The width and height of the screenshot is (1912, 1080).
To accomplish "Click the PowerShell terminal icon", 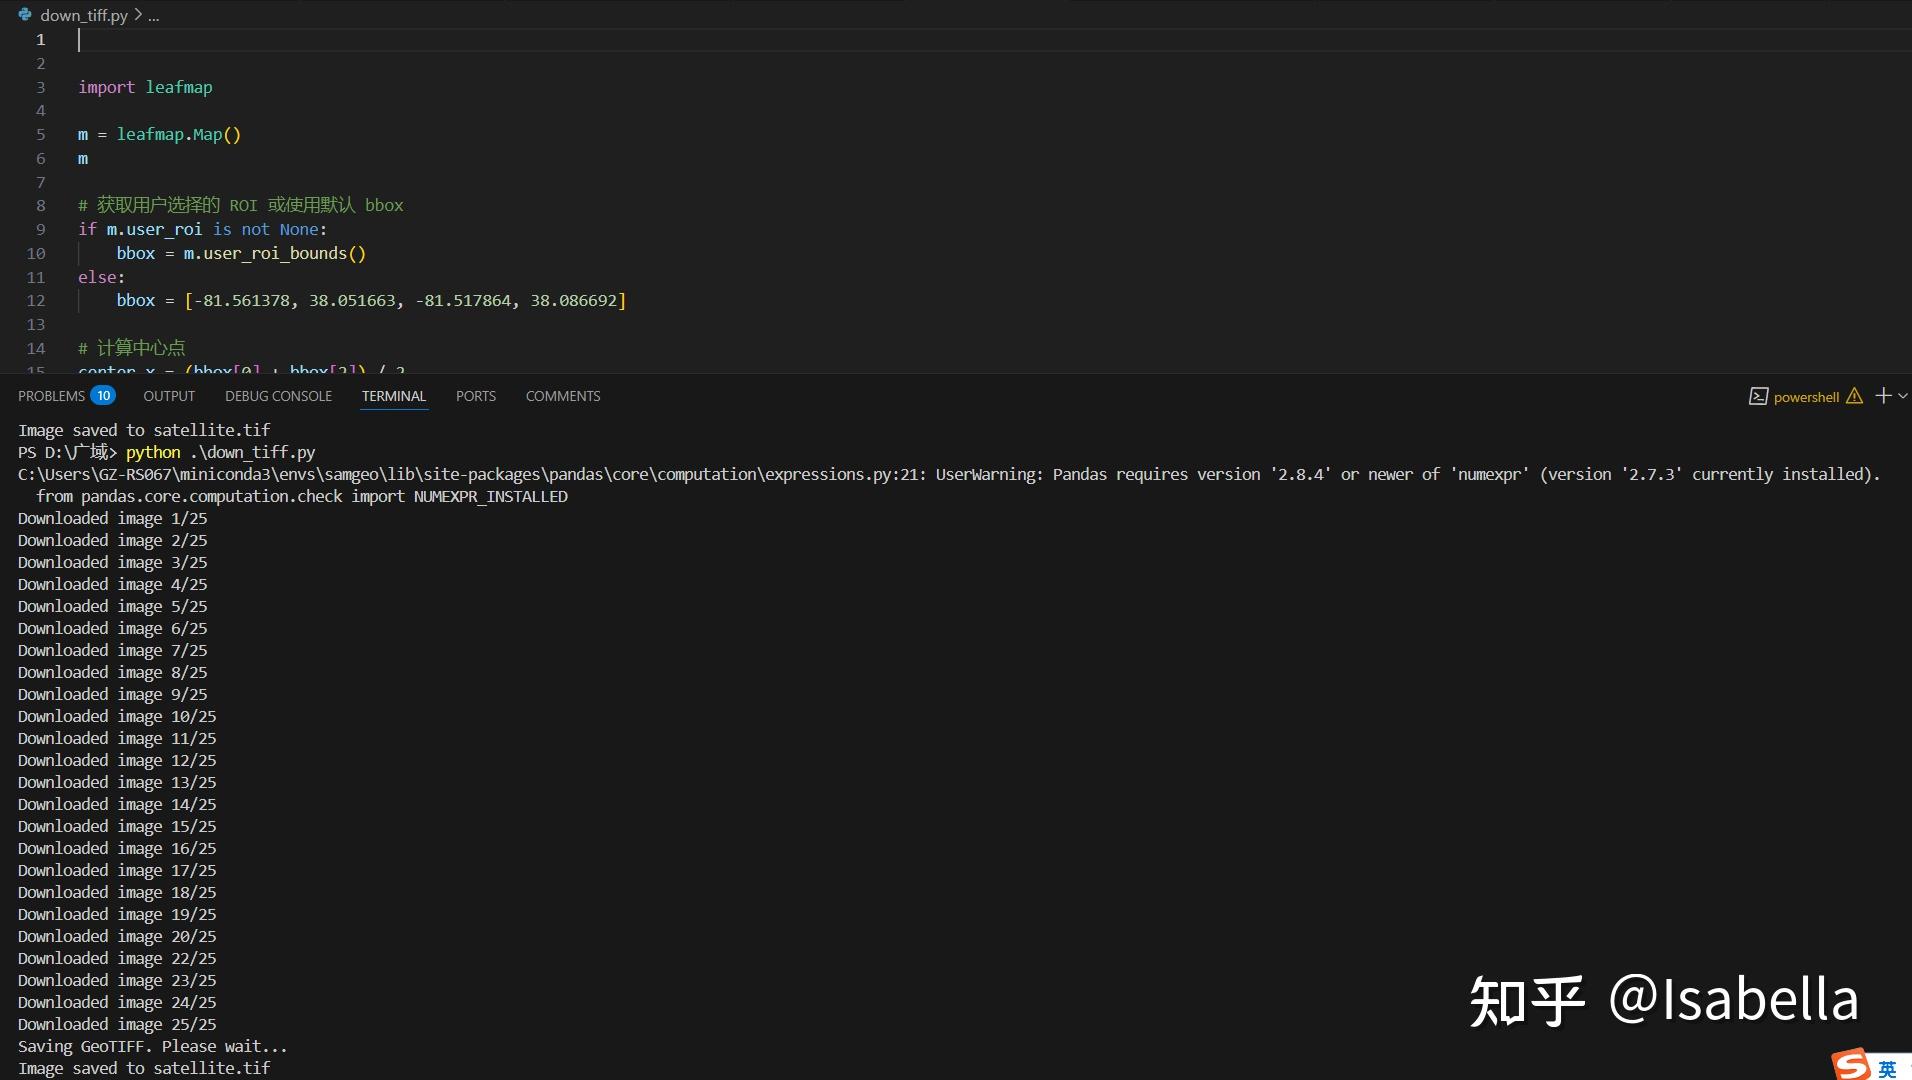I will coord(1760,396).
